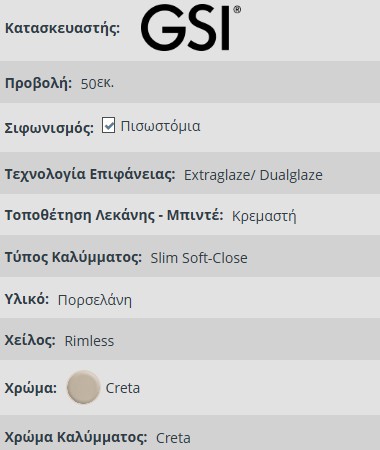Click the Σιφωνισμός row label

(49, 128)
